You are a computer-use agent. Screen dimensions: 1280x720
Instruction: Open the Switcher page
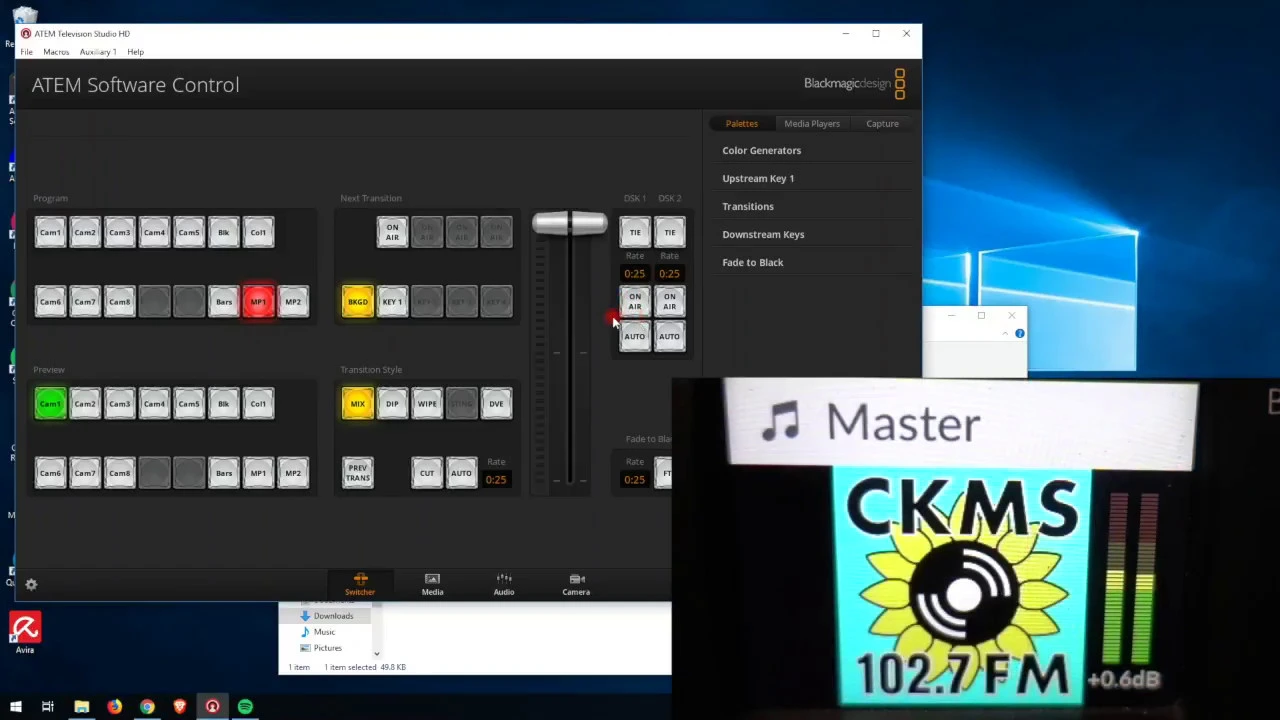pyautogui.click(x=360, y=585)
